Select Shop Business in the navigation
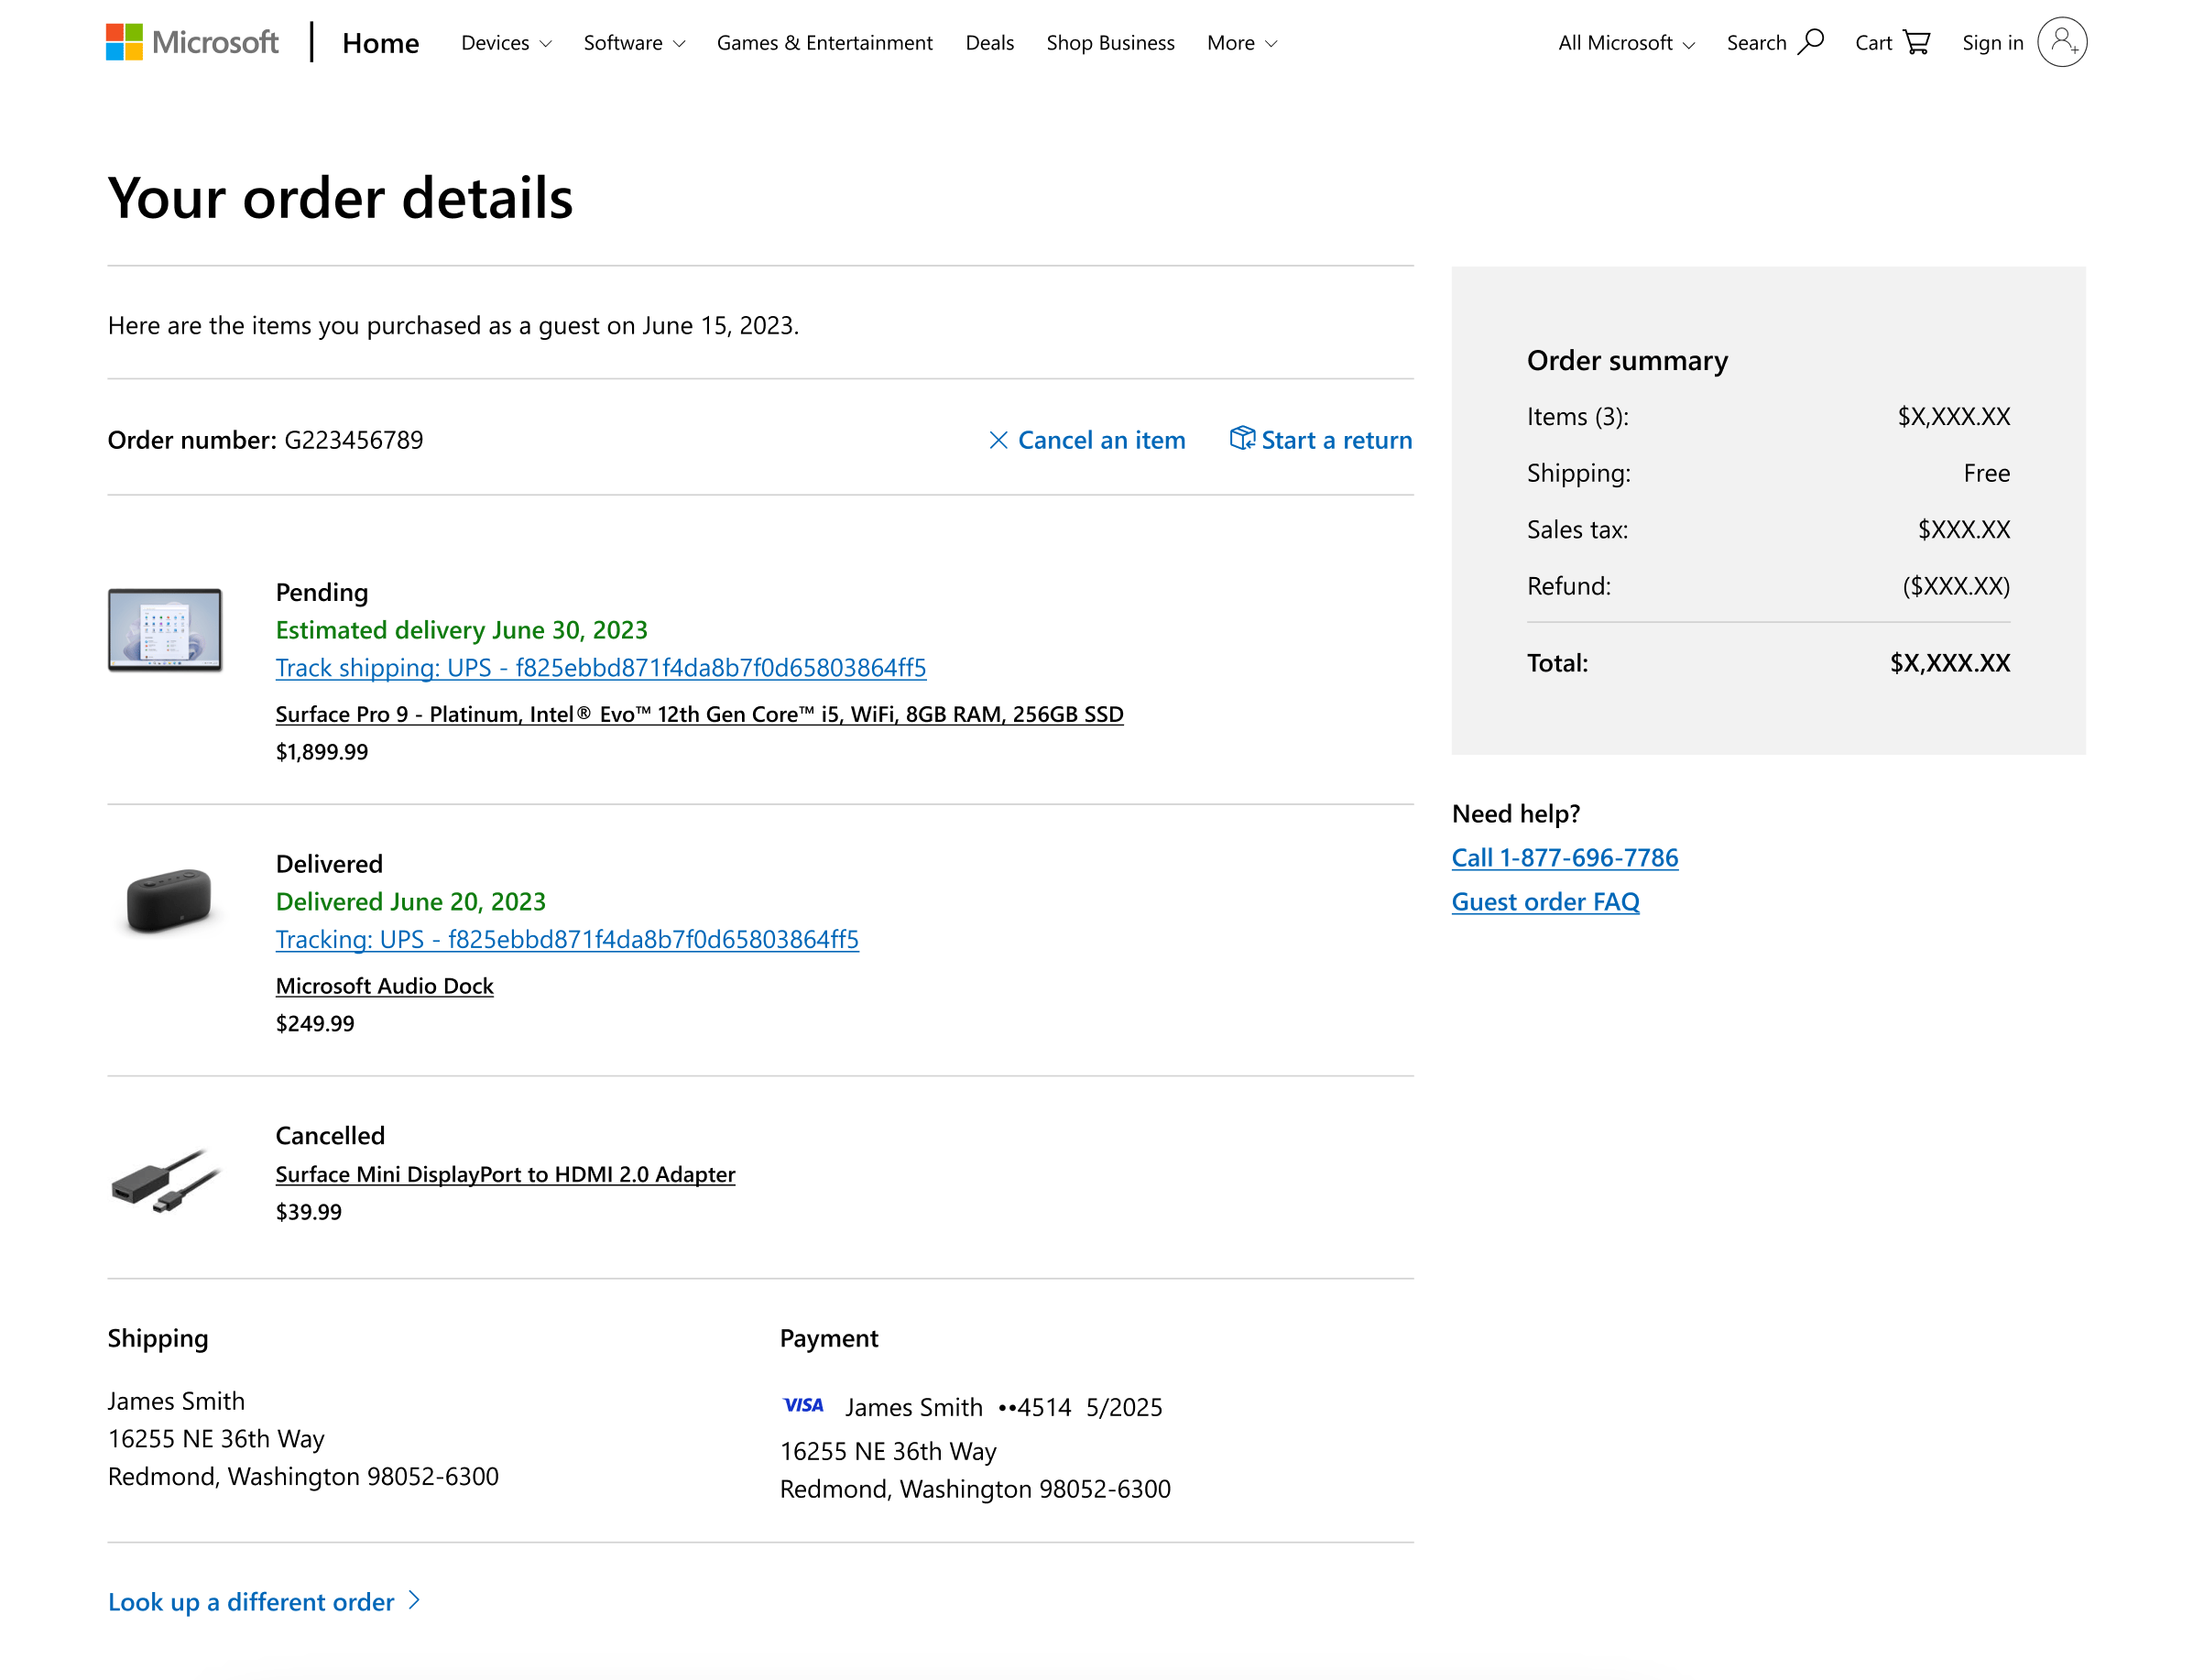 [1110, 43]
